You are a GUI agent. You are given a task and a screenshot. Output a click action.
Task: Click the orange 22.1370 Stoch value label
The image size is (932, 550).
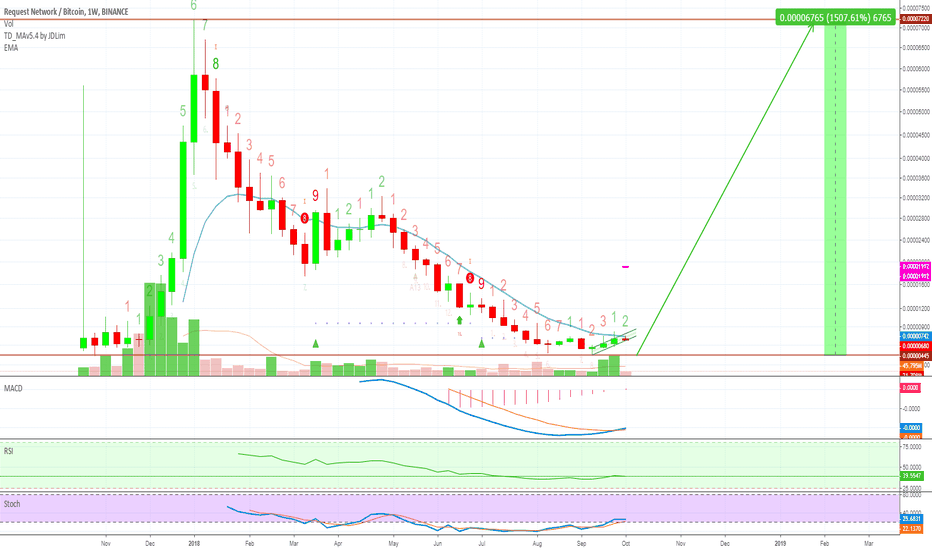point(912,529)
